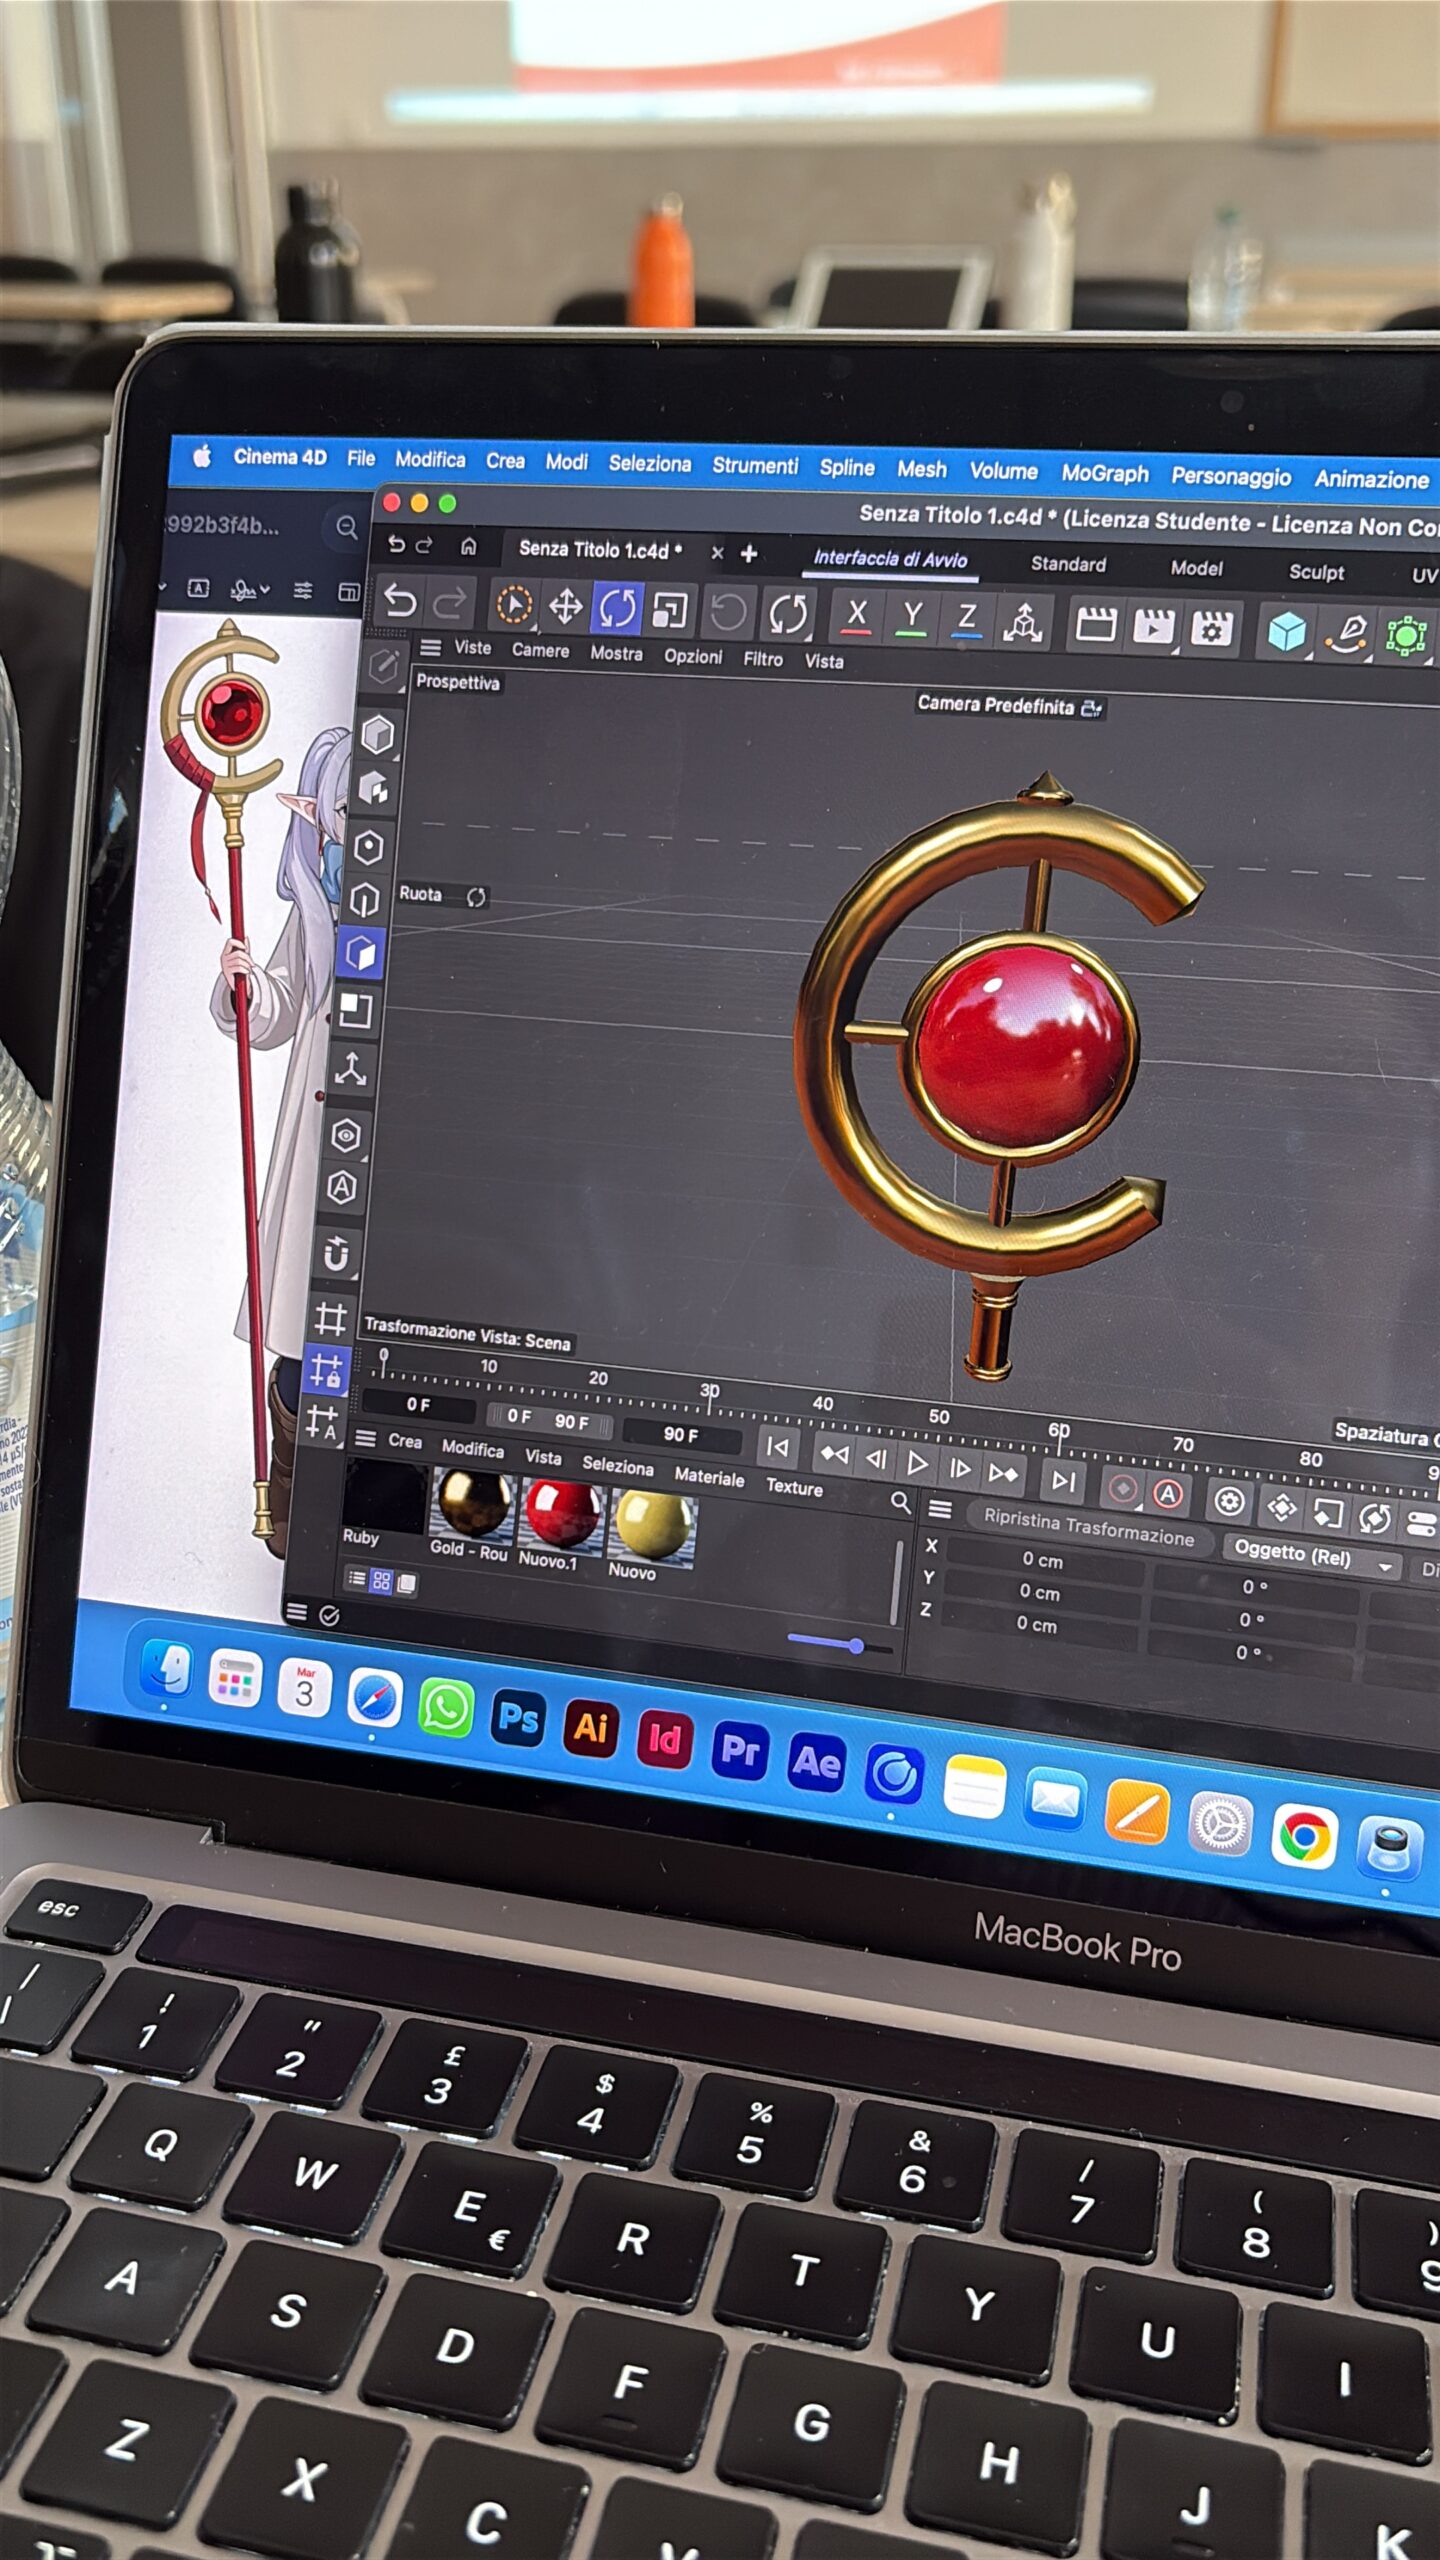The width and height of the screenshot is (1440, 2560).
Task: Click the Live Selection tool icon
Action: 514,605
